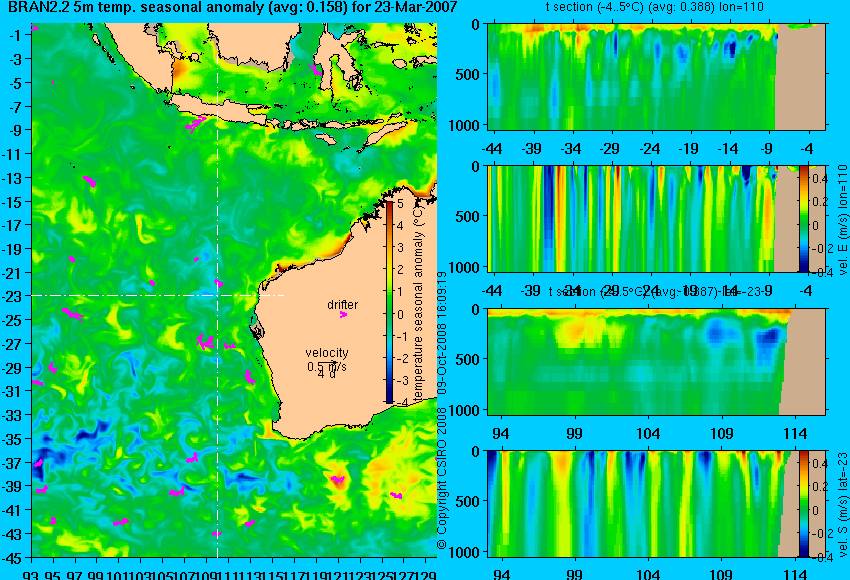Click the '-1' tick label on the map's latitude axis
Image resolution: width=850 pixels, height=580 pixels.
click(x=15, y=35)
